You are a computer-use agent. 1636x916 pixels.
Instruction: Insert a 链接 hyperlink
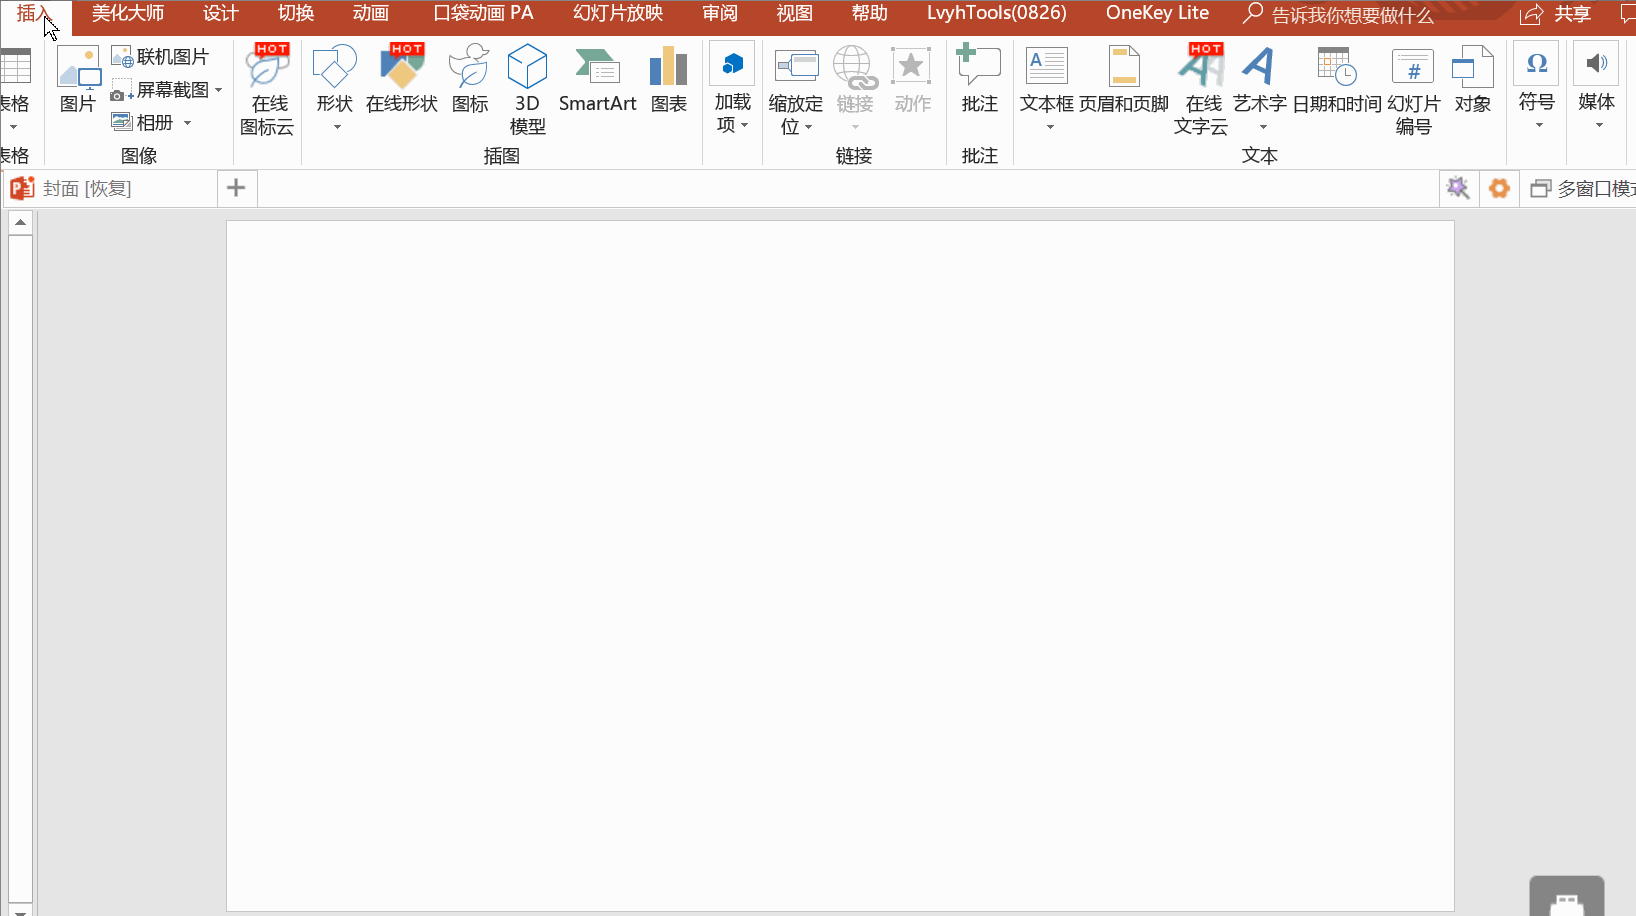(855, 88)
